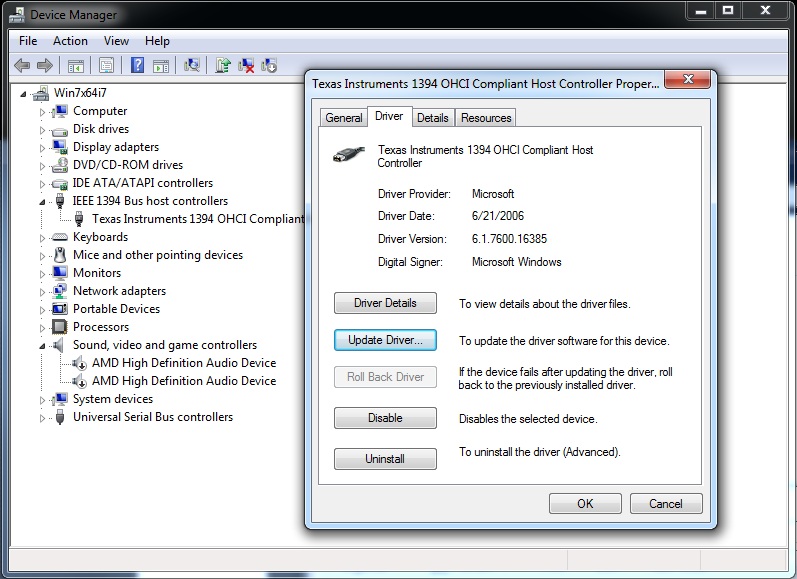Select the System devices label

(x=113, y=399)
